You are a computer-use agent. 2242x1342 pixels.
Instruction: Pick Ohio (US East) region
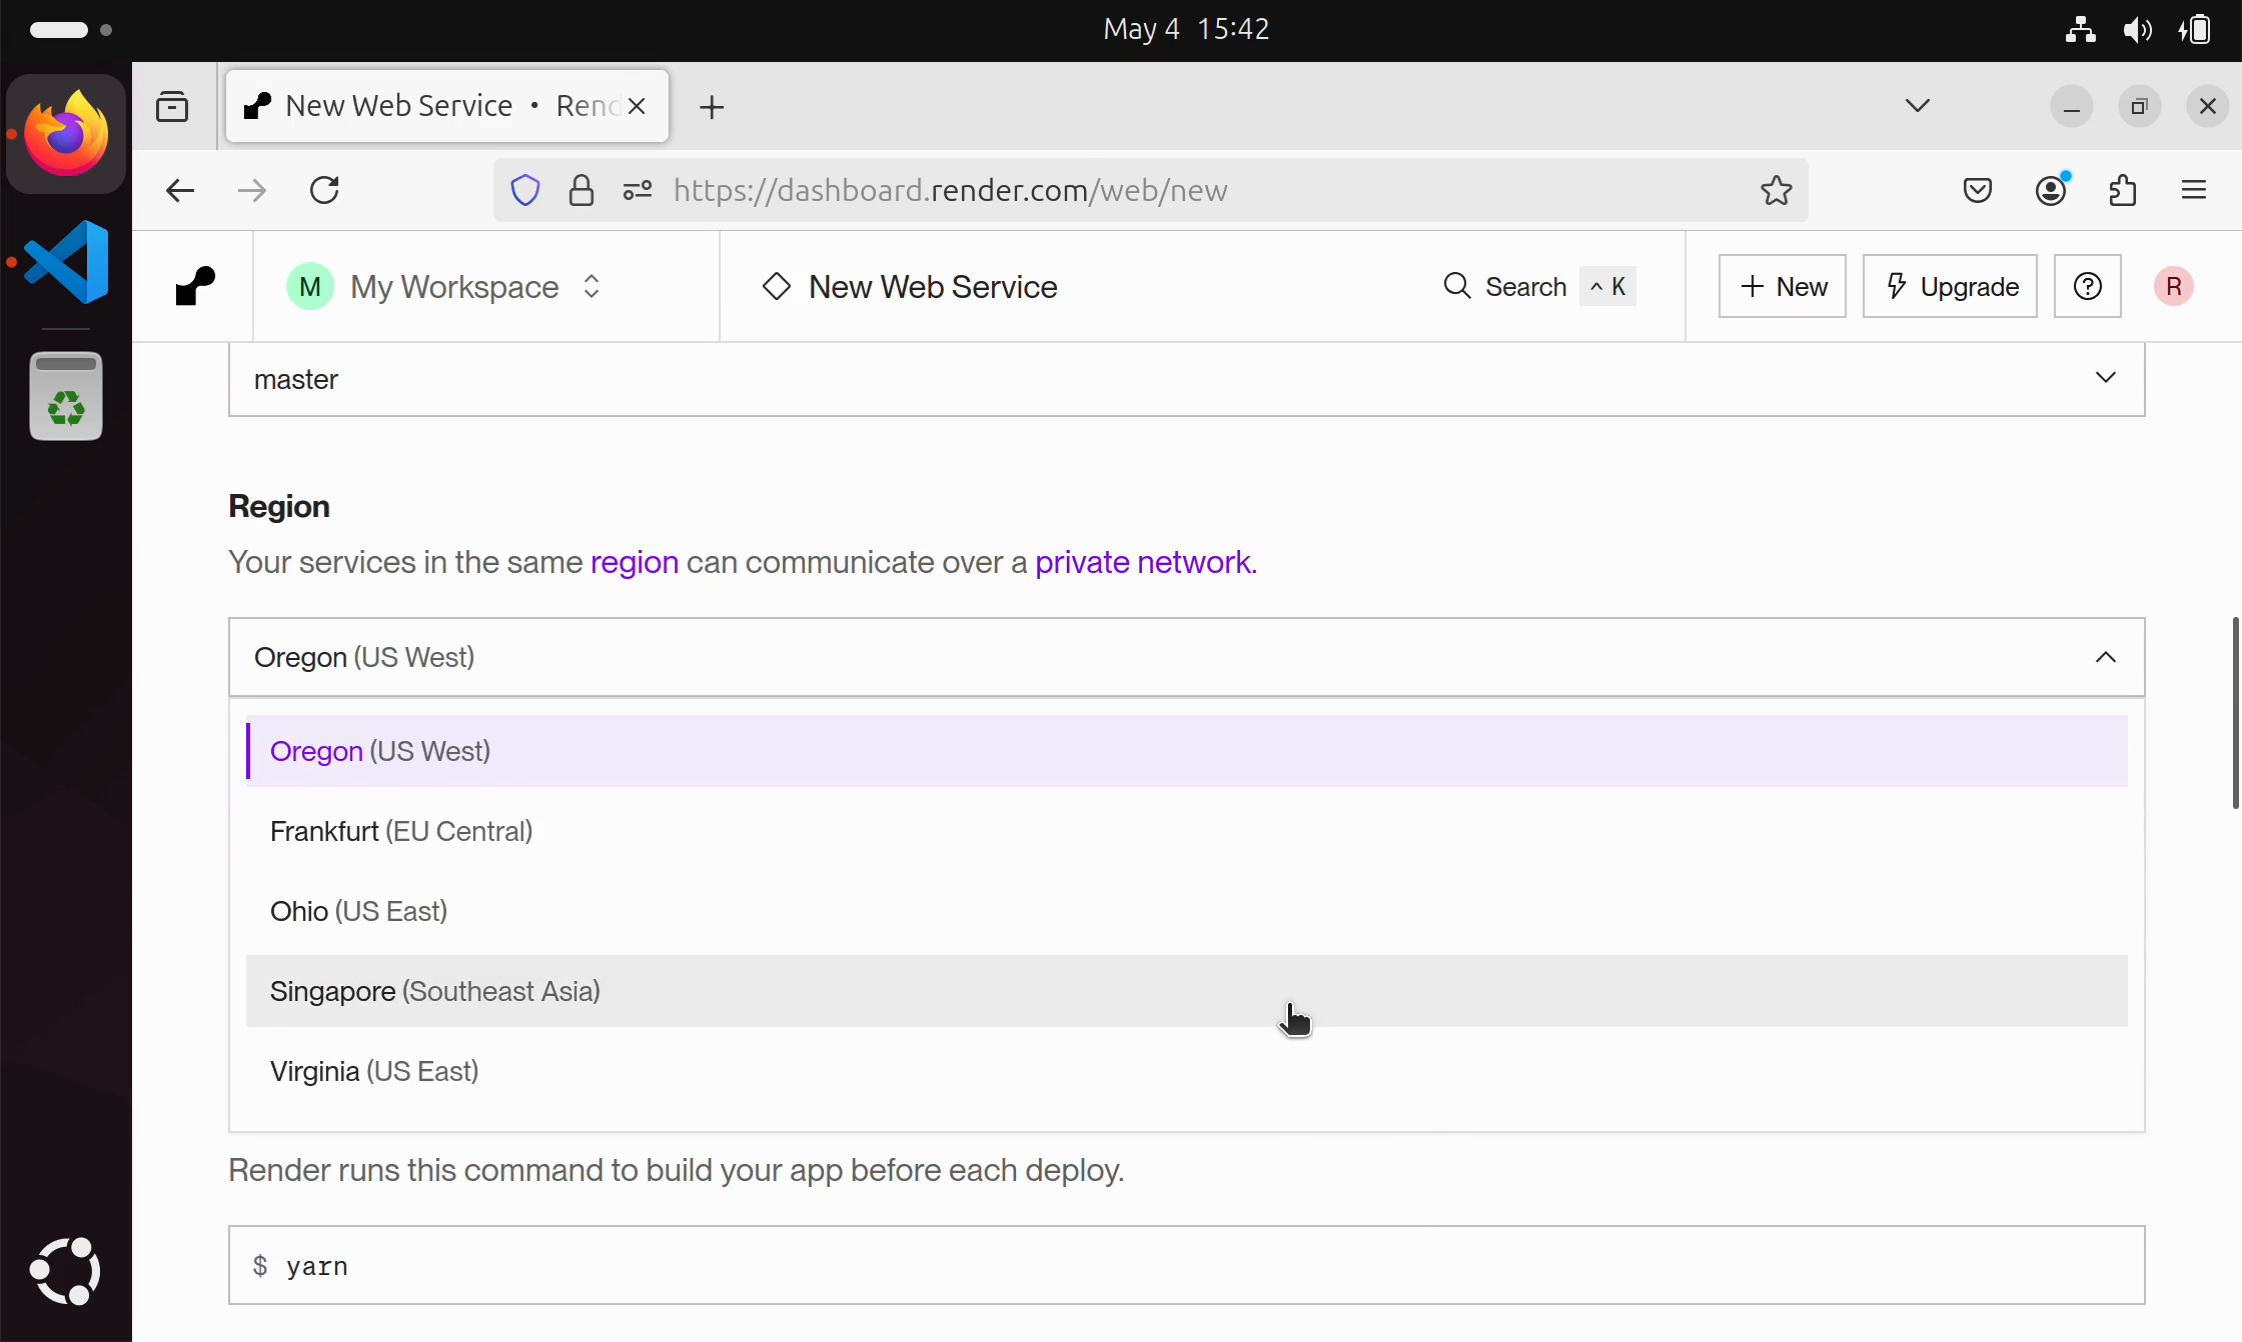tap(358, 911)
